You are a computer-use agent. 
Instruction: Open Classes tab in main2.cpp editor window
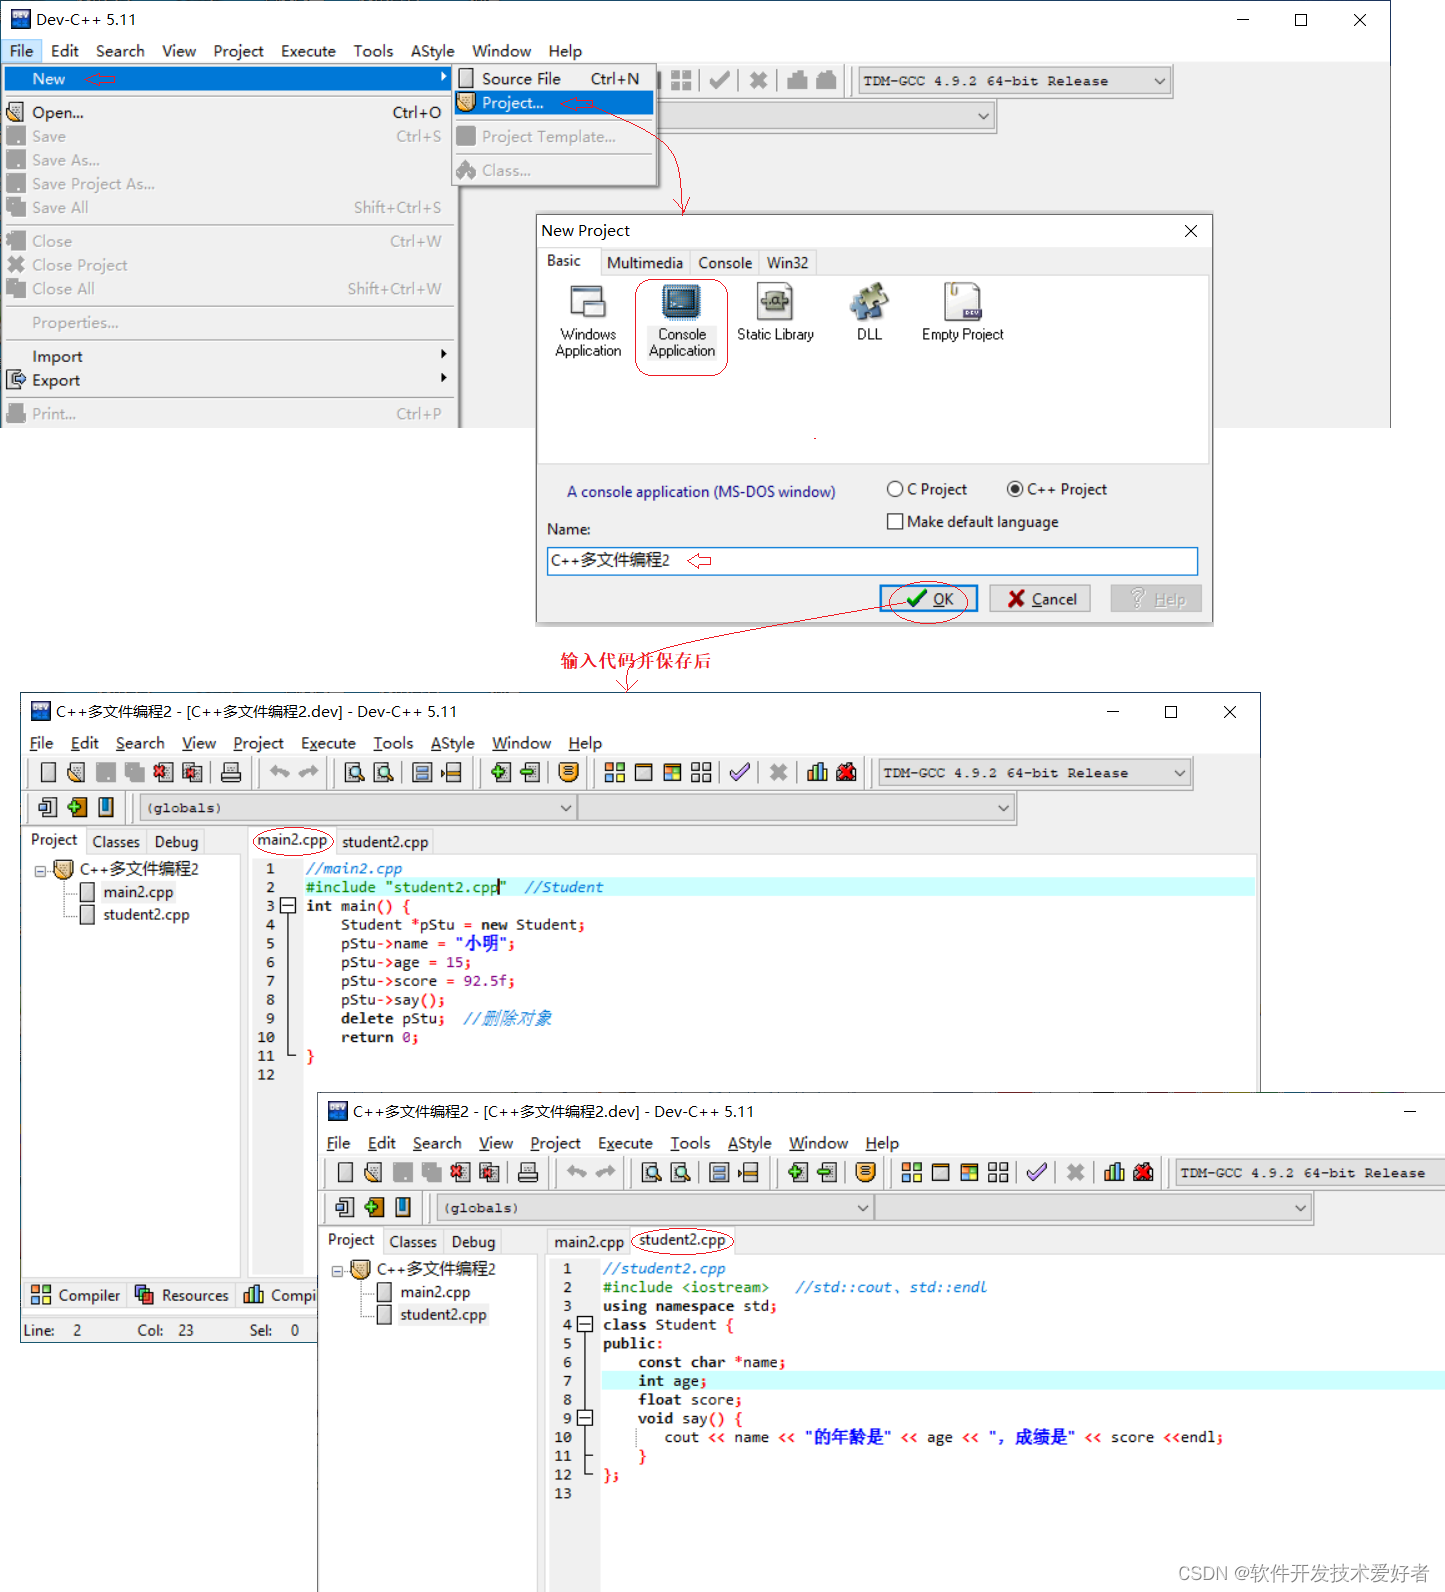116,842
